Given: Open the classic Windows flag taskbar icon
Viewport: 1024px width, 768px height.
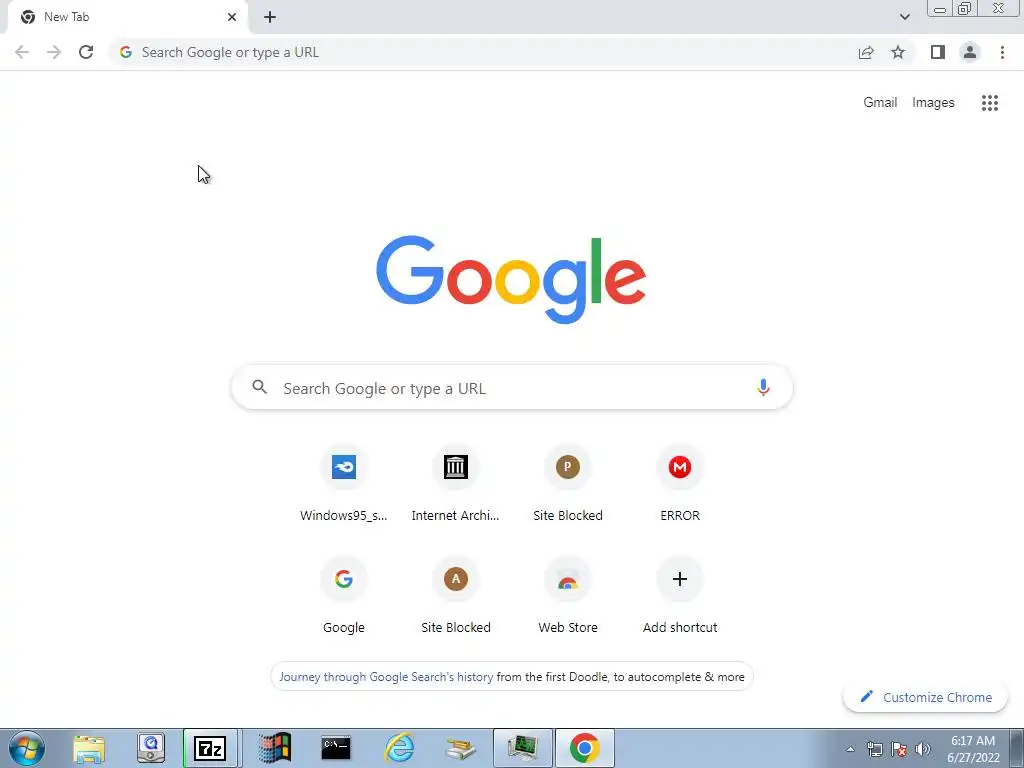Looking at the screenshot, I should click(274, 748).
